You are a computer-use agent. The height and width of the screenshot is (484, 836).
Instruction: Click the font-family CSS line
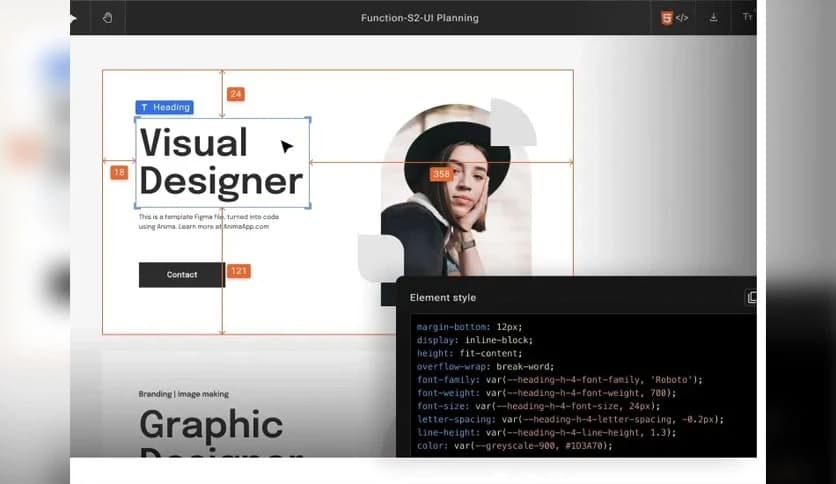pyautogui.click(x=559, y=379)
